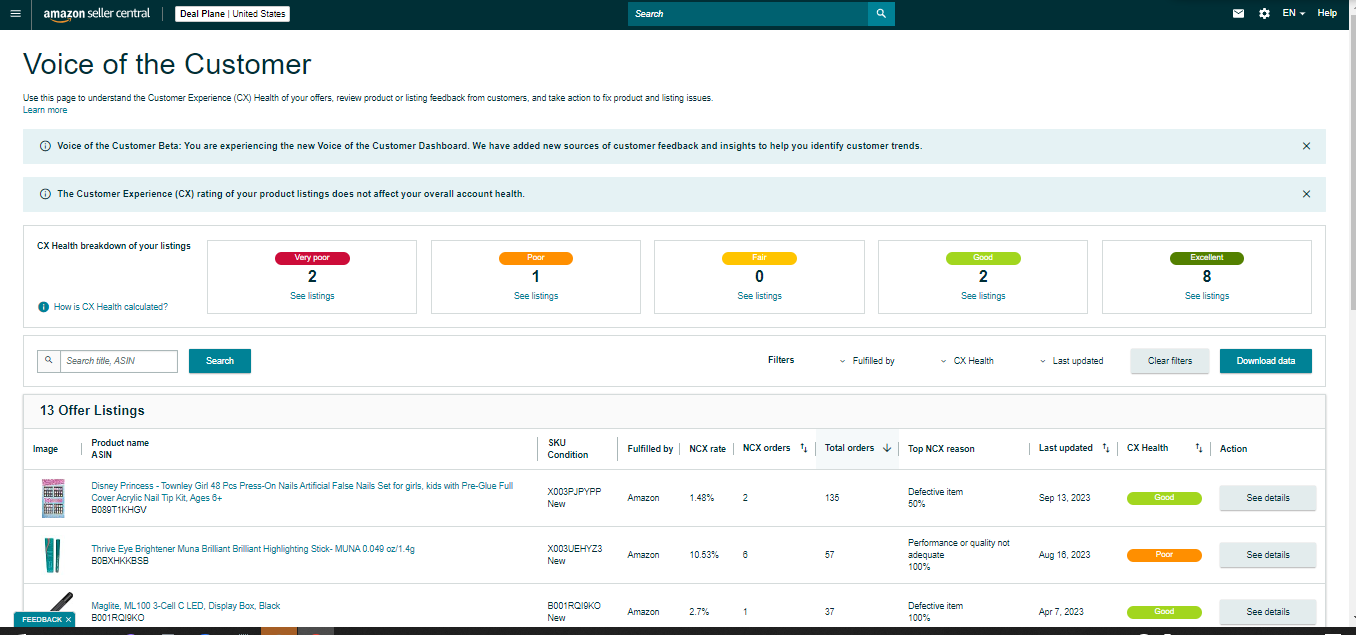Dismiss the CX rating account health notice
The width and height of the screenshot is (1356, 635).
tap(1306, 194)
